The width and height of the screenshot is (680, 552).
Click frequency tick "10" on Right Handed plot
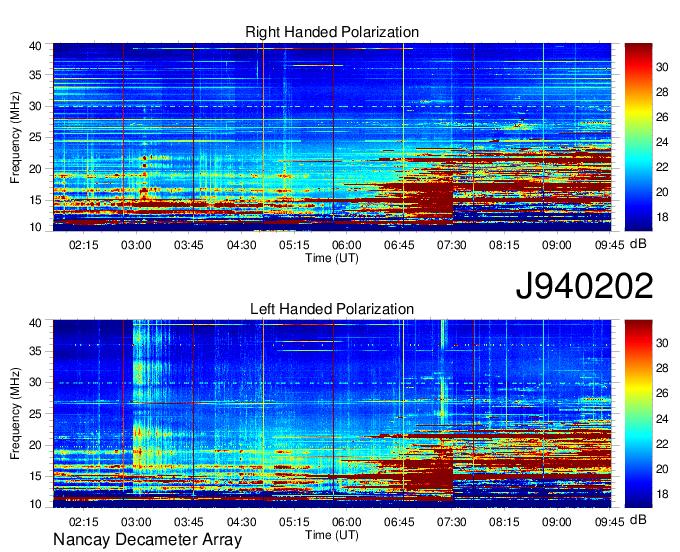tap(35, 227)
